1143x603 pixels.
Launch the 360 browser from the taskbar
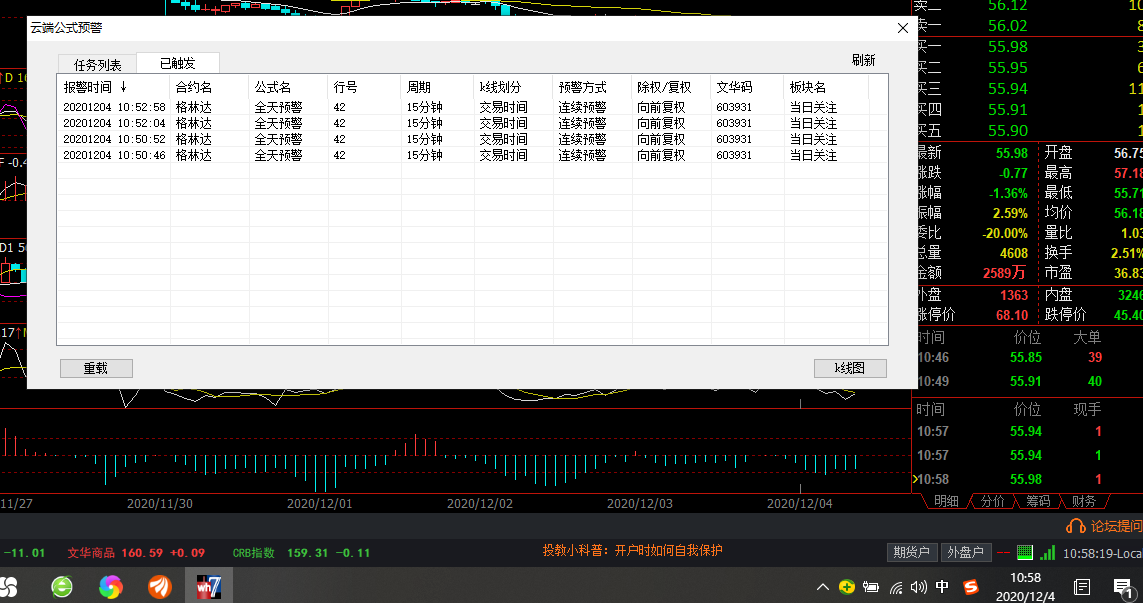pyautogui.click(x=62, y=586)
